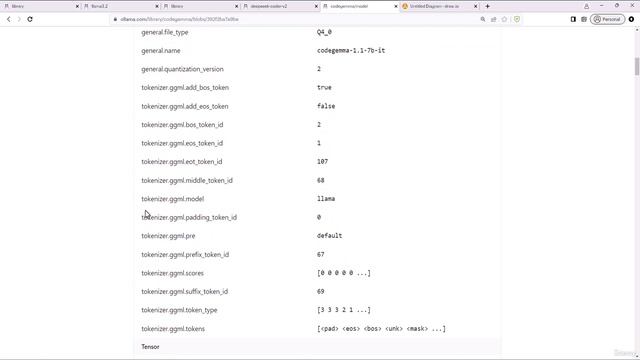Screen dimensions: 640x360
Task: Reload the codegemma model page
Action: 30,19
